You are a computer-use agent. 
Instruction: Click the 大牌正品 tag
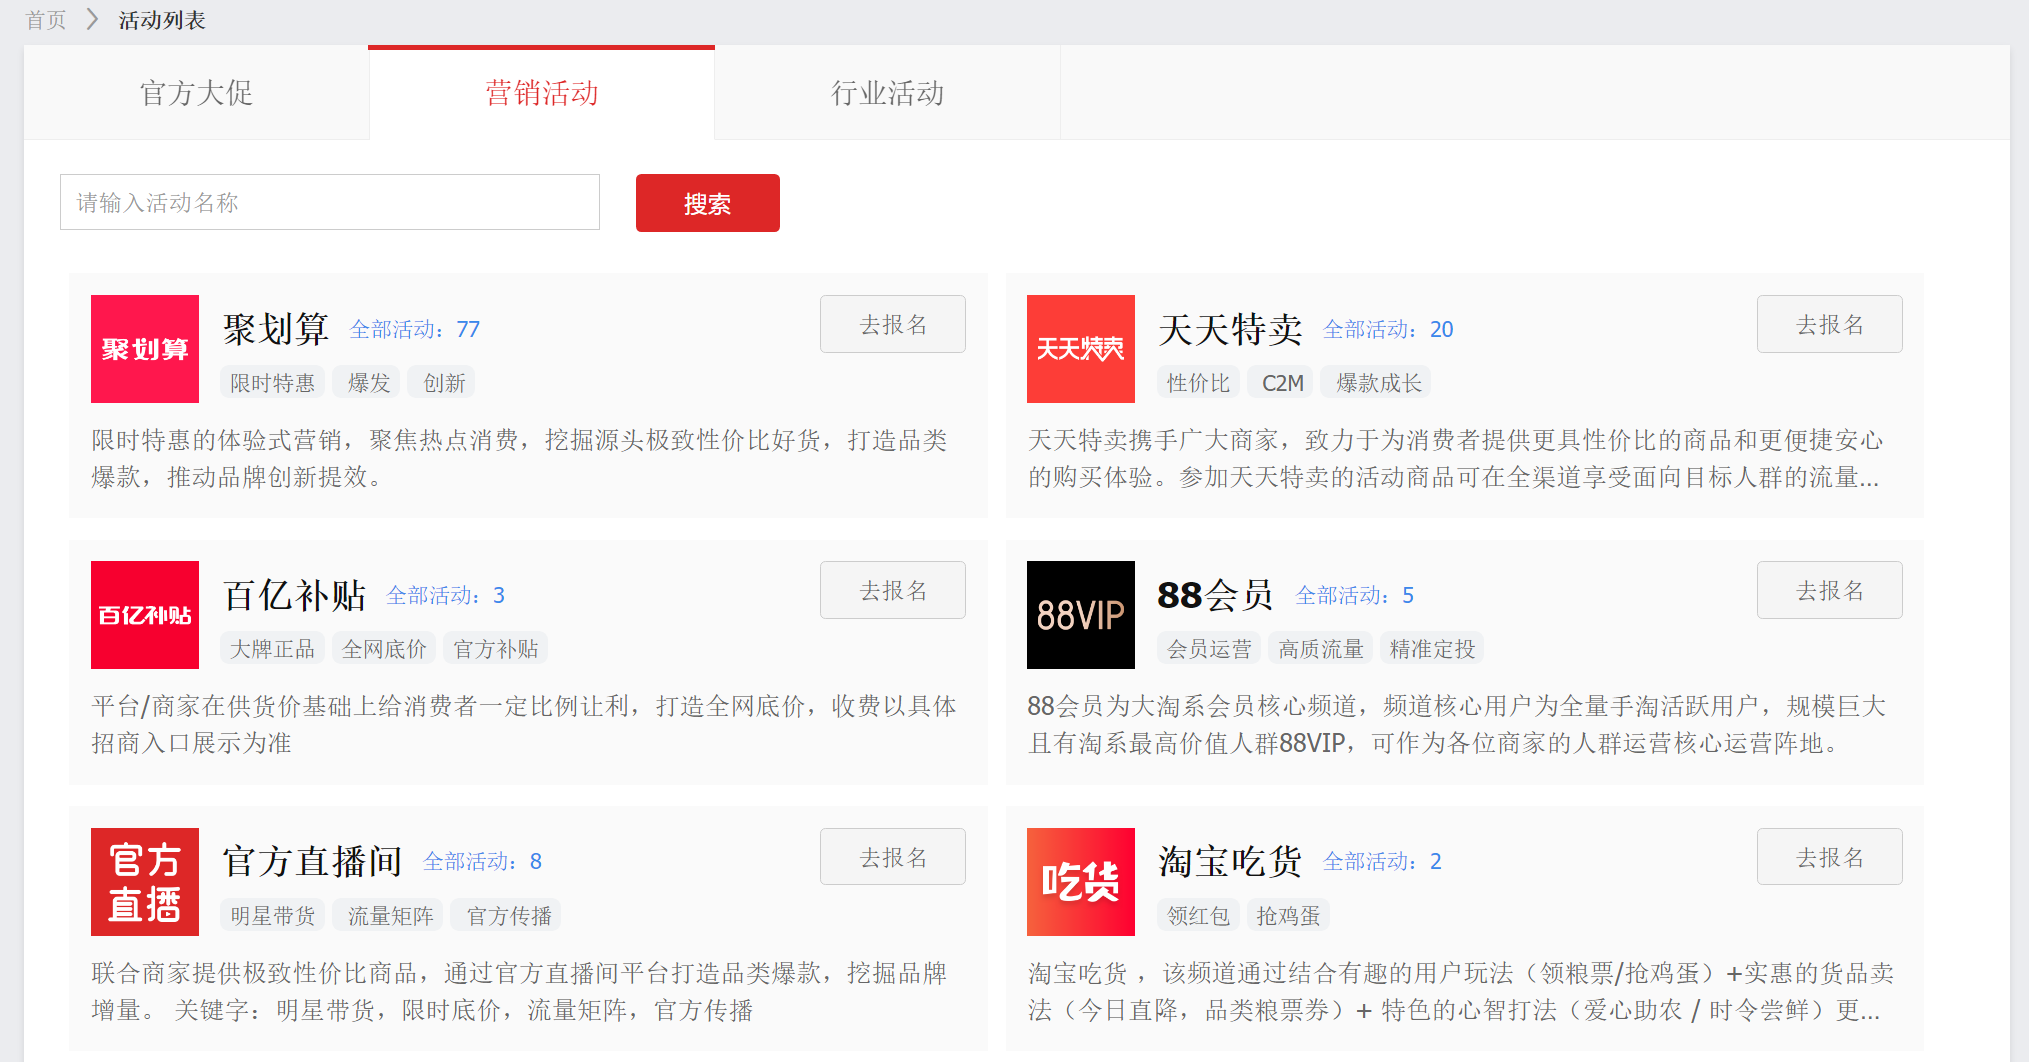click(x=272, y=649)
